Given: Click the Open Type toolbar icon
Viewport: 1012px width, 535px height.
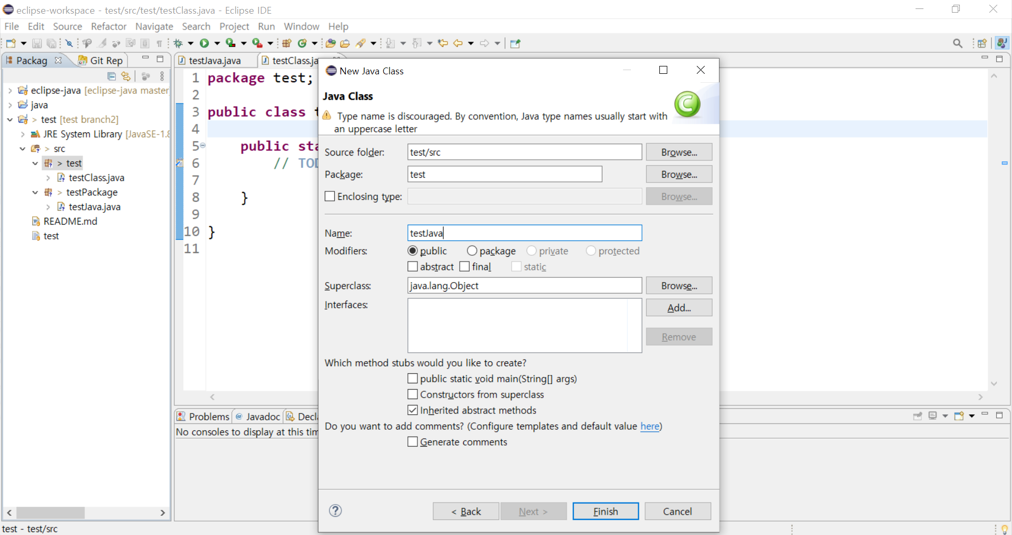Looking at the screenshot, I should [x=330, y=43].
